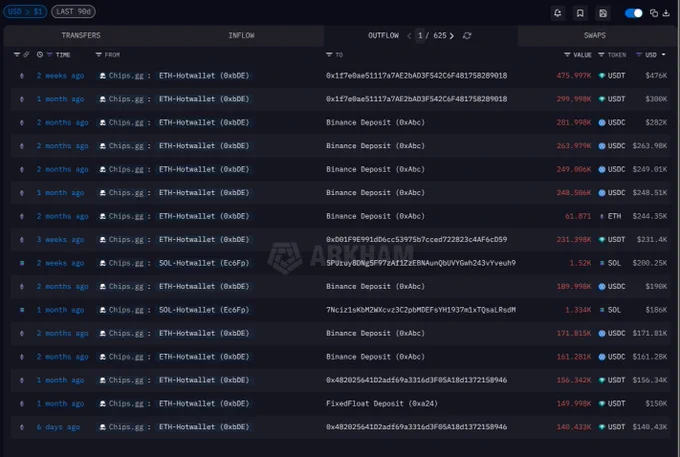
Task: Open the SWAPS tab
Action: pos(595,36)
